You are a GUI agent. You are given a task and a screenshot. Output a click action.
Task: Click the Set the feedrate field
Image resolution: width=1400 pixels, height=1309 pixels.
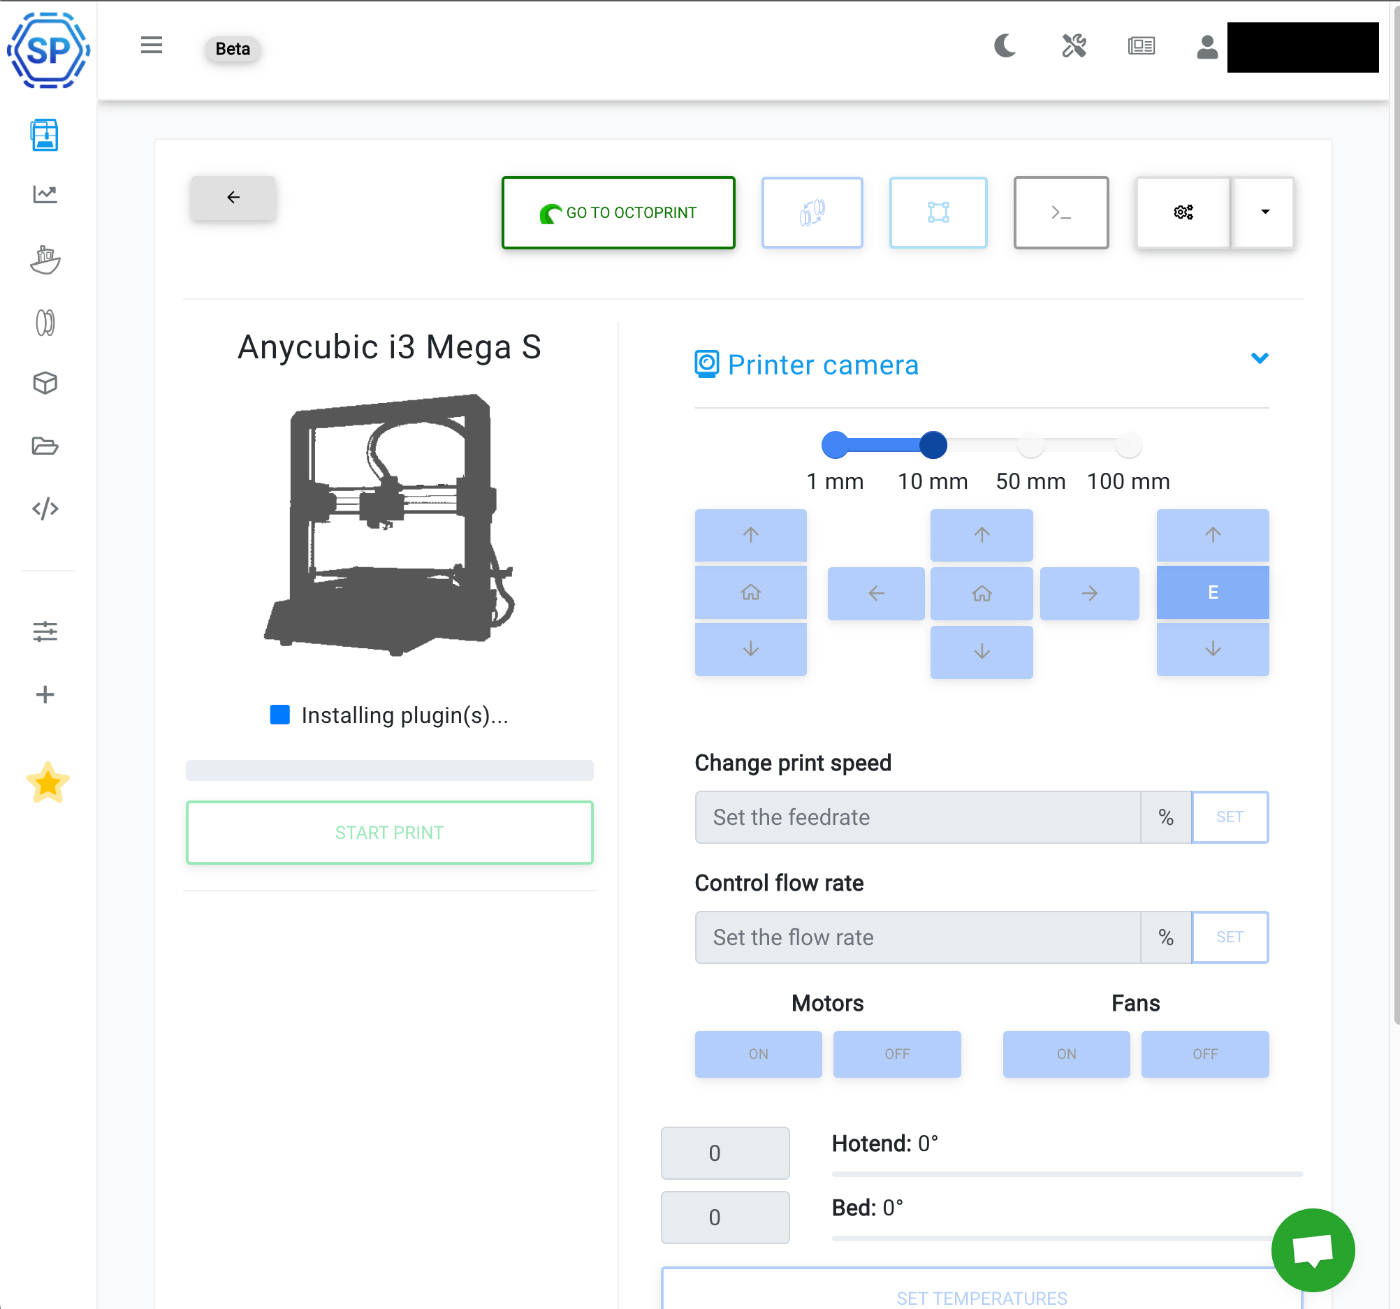point(918,818)
